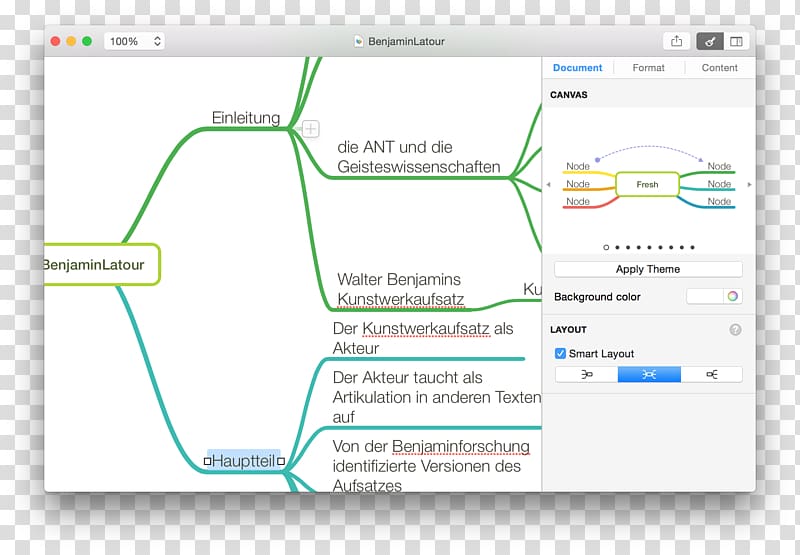Click the plus button beside Einleitung

pos(311,129)
